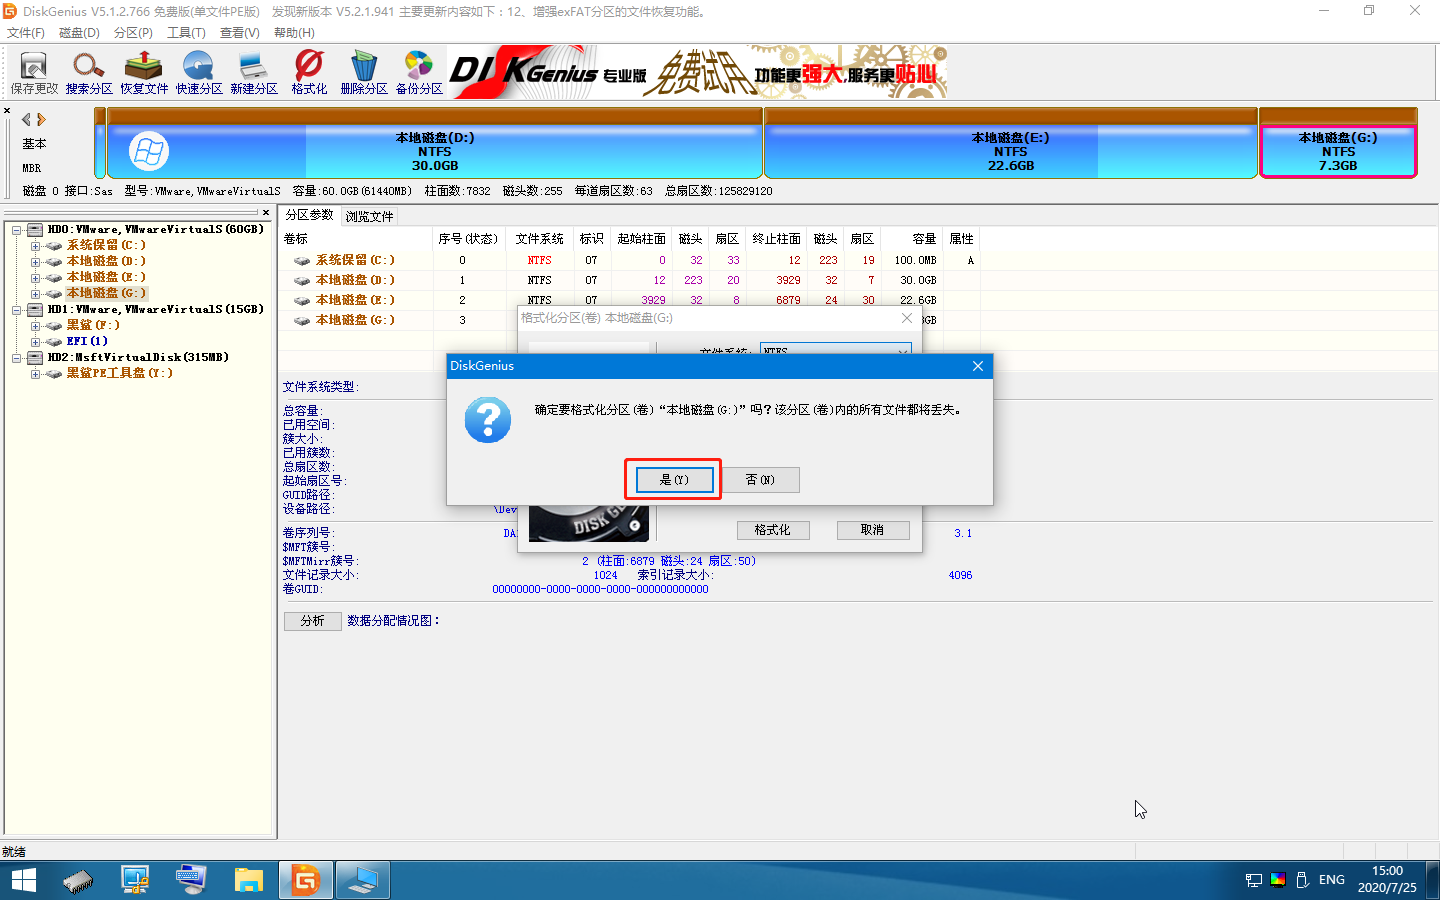
Task: Open the 文件系统 NTFS dropdown
Action: click(835, 349)
